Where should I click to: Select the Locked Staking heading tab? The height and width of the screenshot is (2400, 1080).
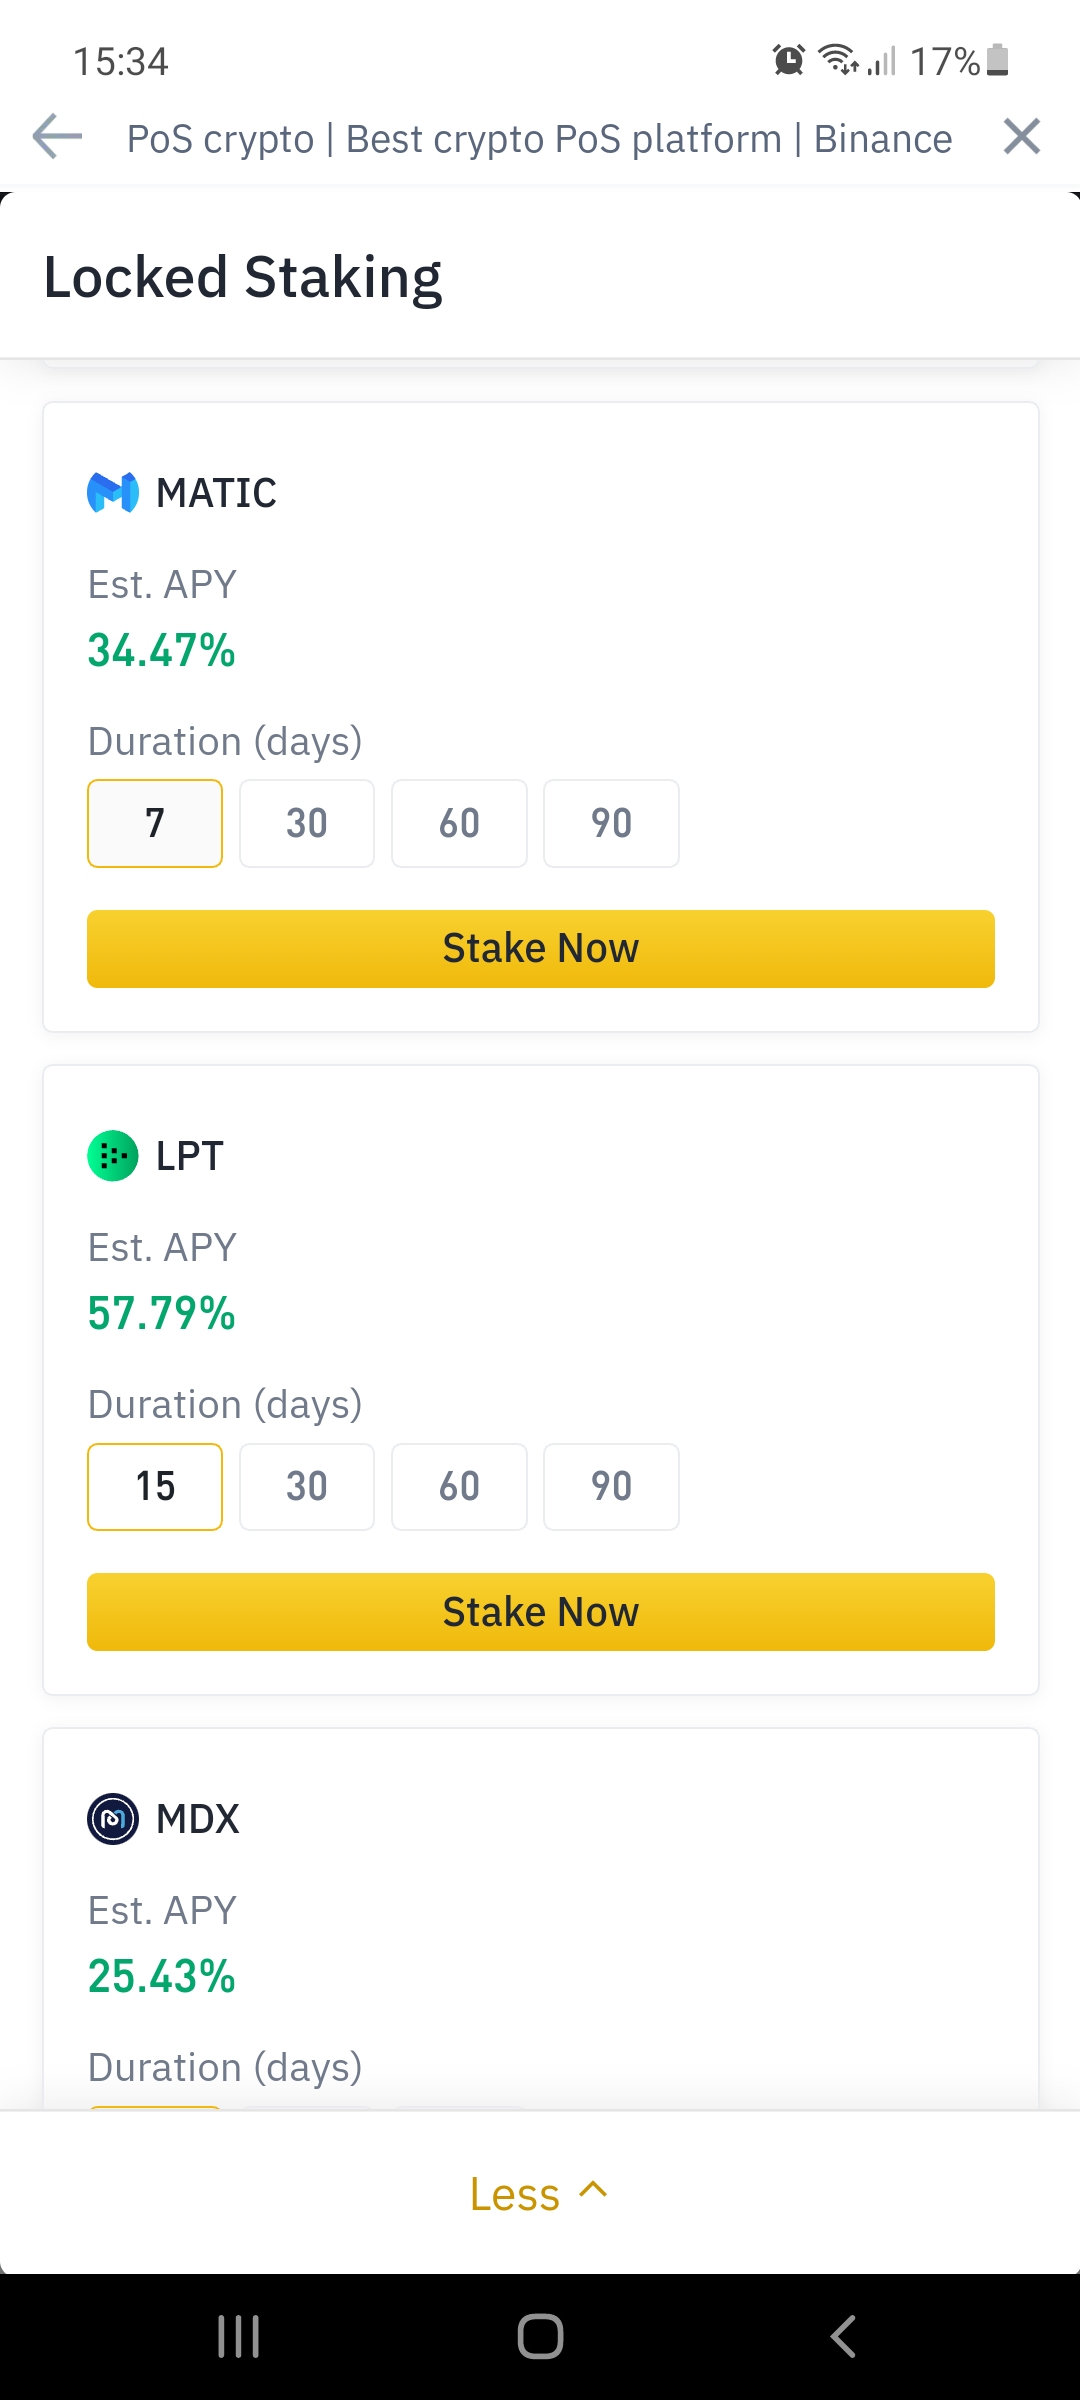pyautogui.click(x=242, y=275)
